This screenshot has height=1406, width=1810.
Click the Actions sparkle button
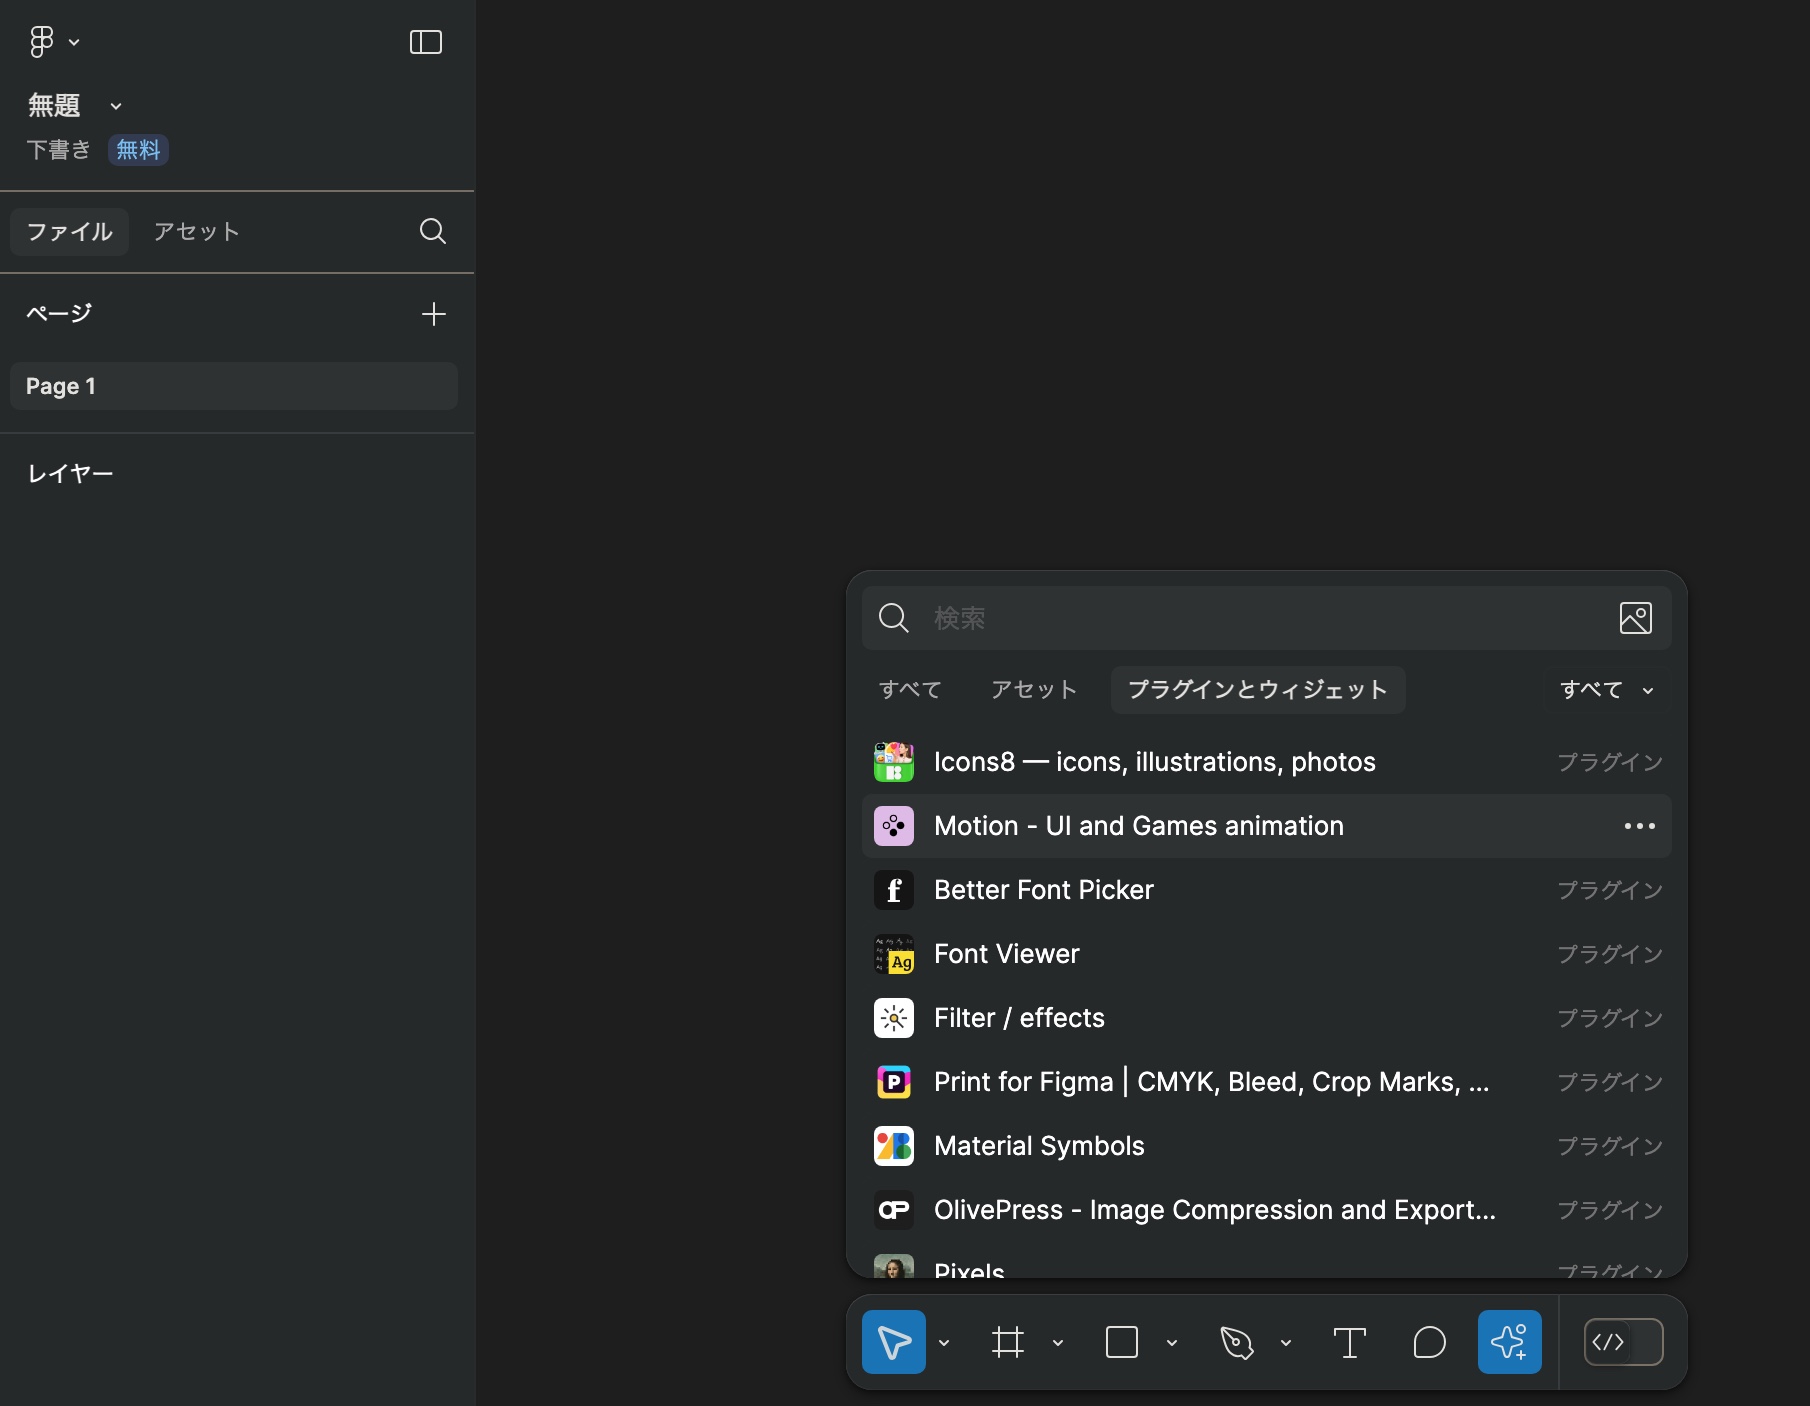point(1510,1342)
